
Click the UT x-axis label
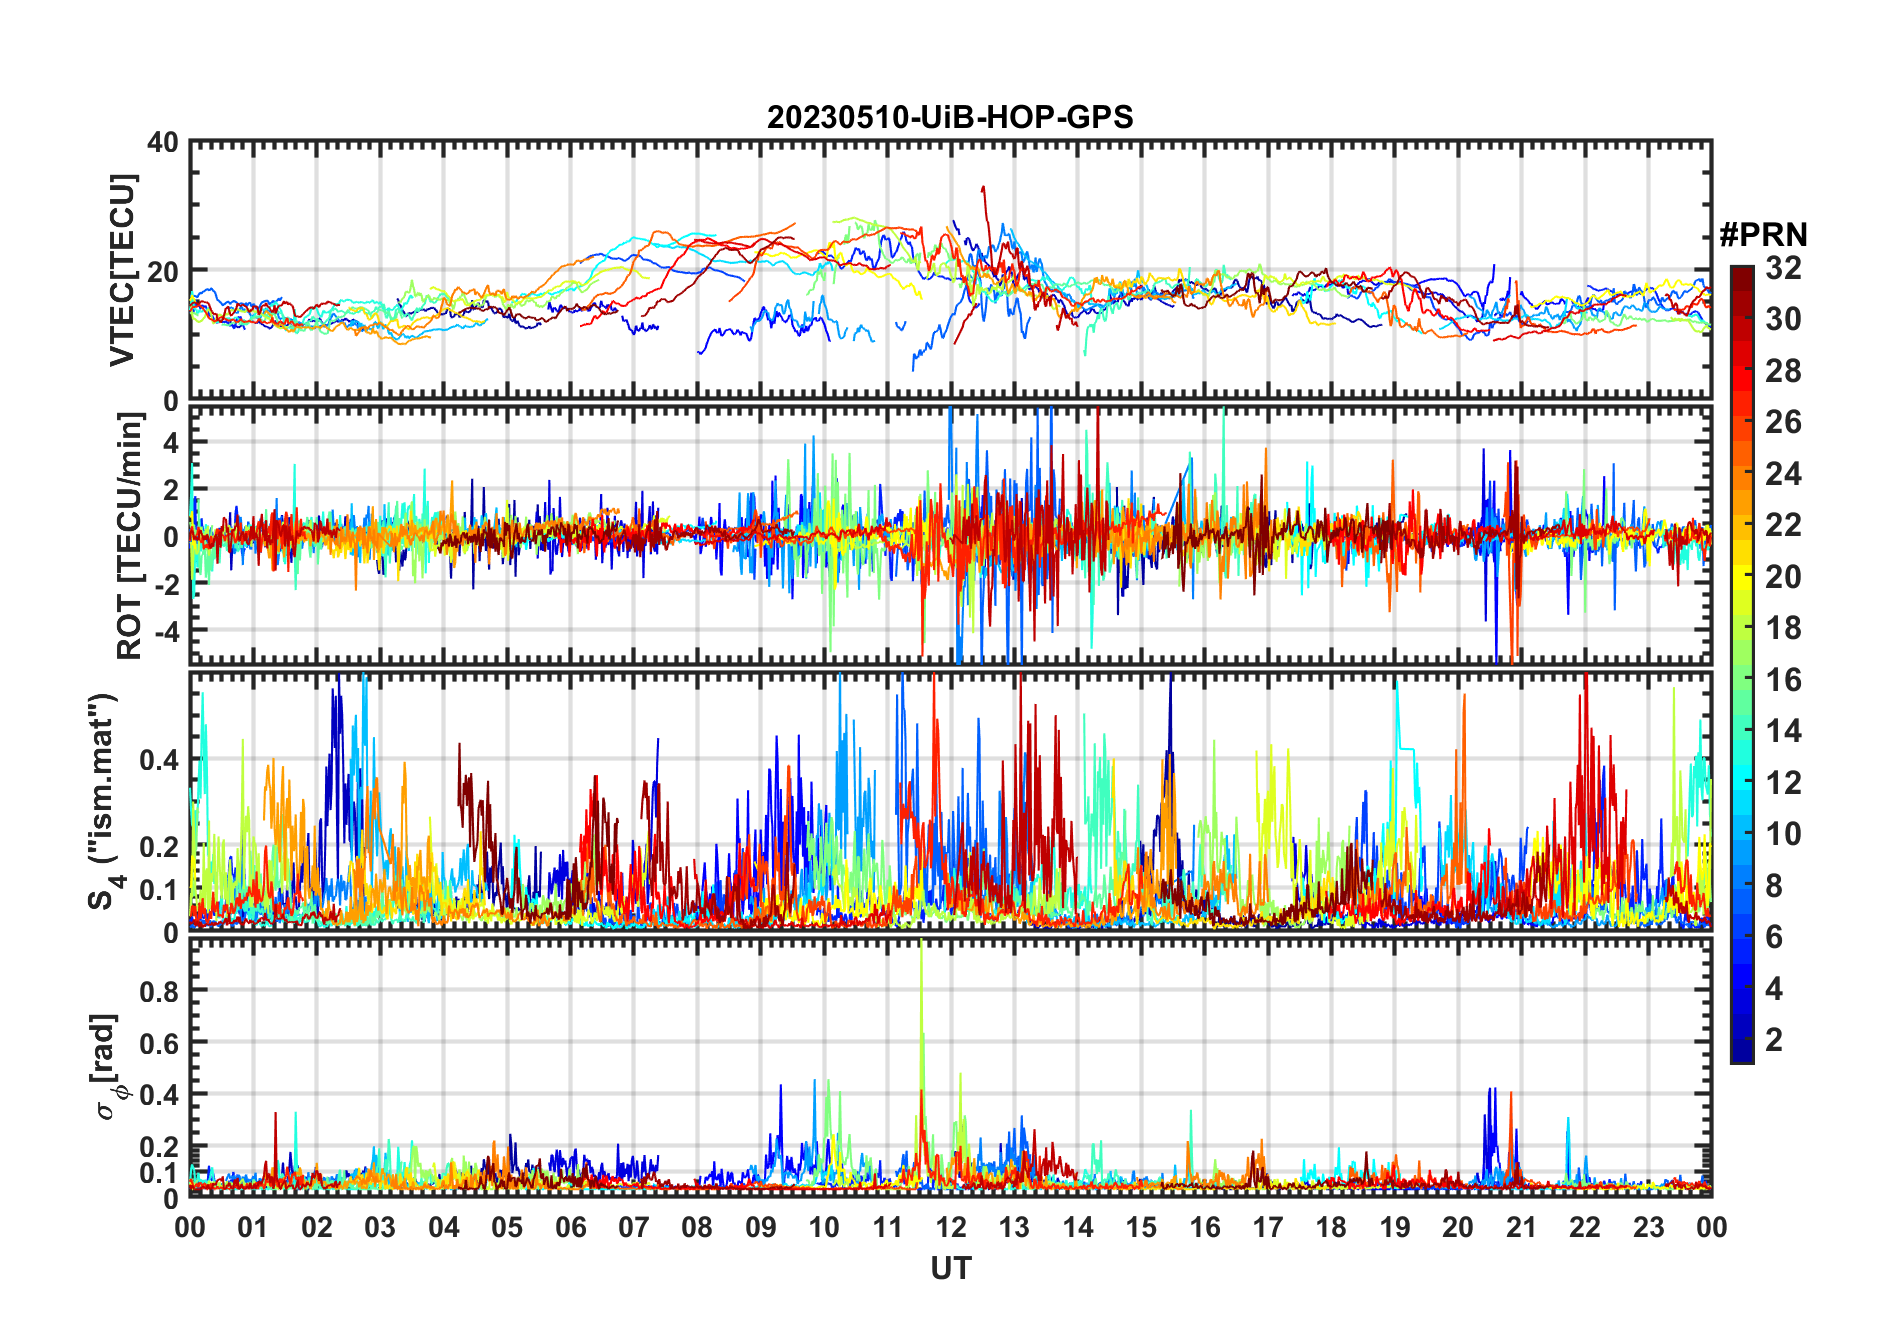point(950,1269)
